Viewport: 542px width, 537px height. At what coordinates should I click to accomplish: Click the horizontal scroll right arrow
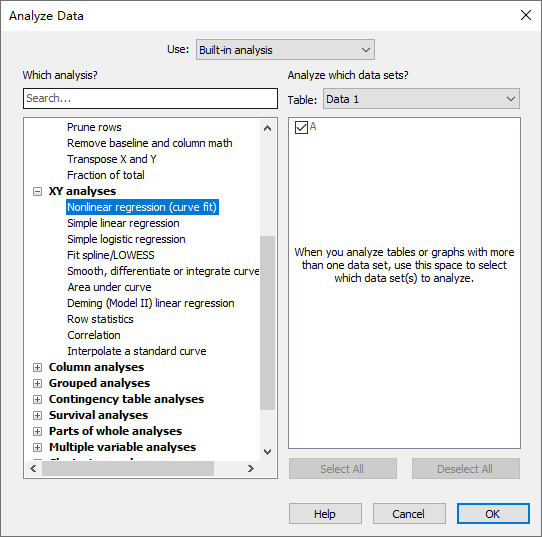(x=251, y=469)
